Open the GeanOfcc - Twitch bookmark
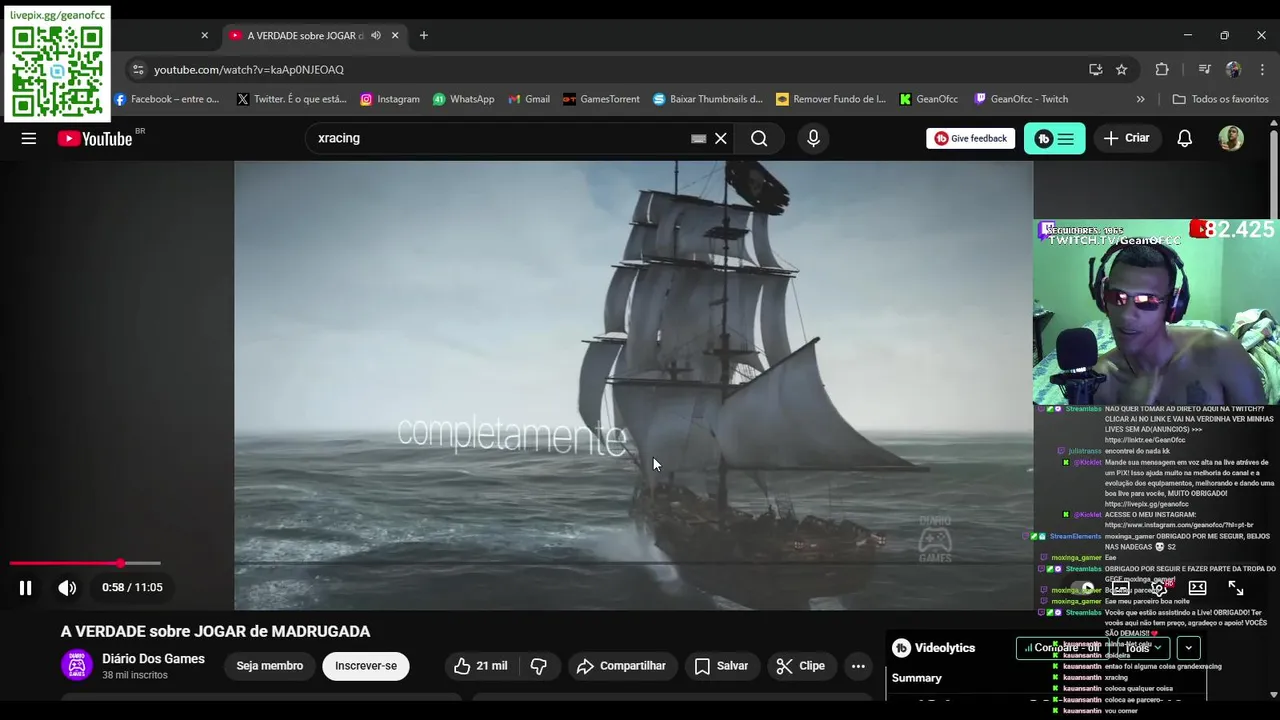 1022,99
